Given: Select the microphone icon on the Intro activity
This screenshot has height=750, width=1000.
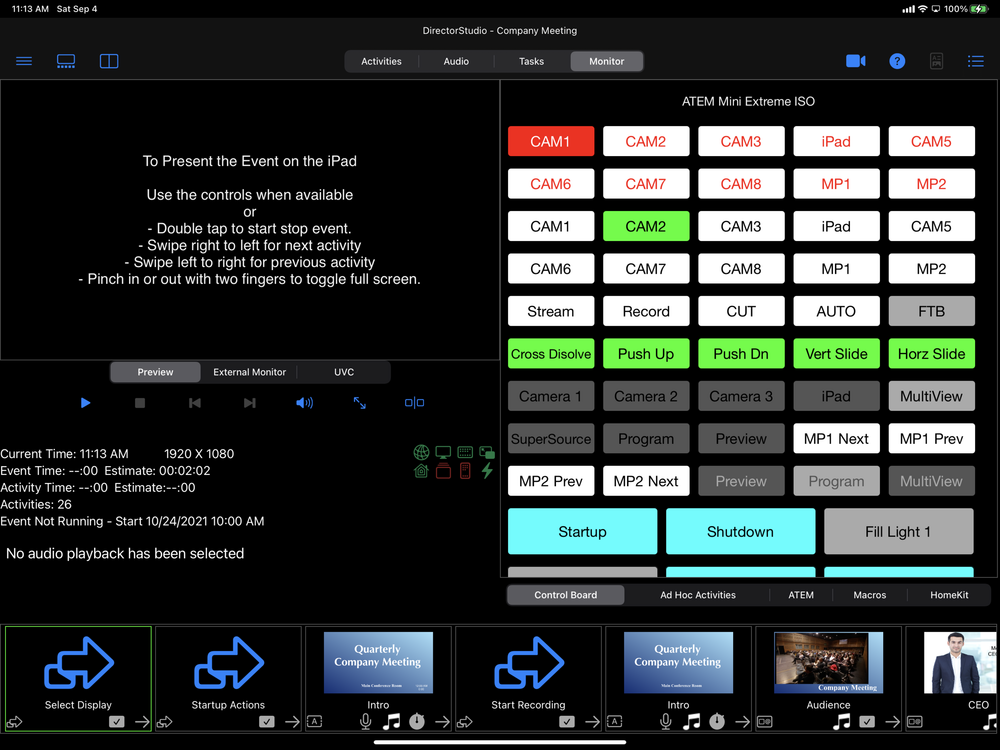Looking at the screenshot, I should point(365,721).
